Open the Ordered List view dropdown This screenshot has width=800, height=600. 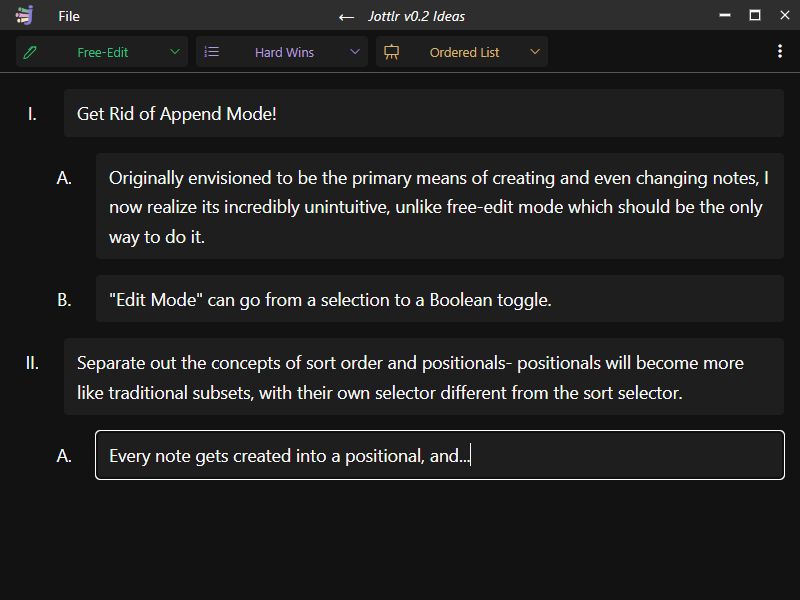(x=535, y=52)
